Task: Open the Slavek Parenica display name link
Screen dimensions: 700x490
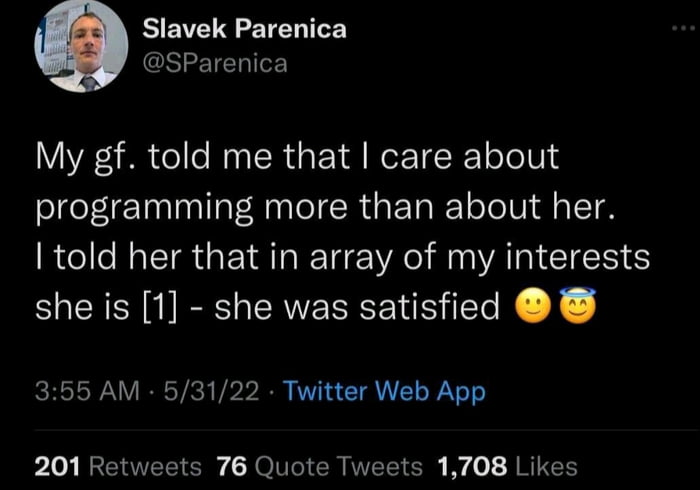Action: tap(244, 29)
